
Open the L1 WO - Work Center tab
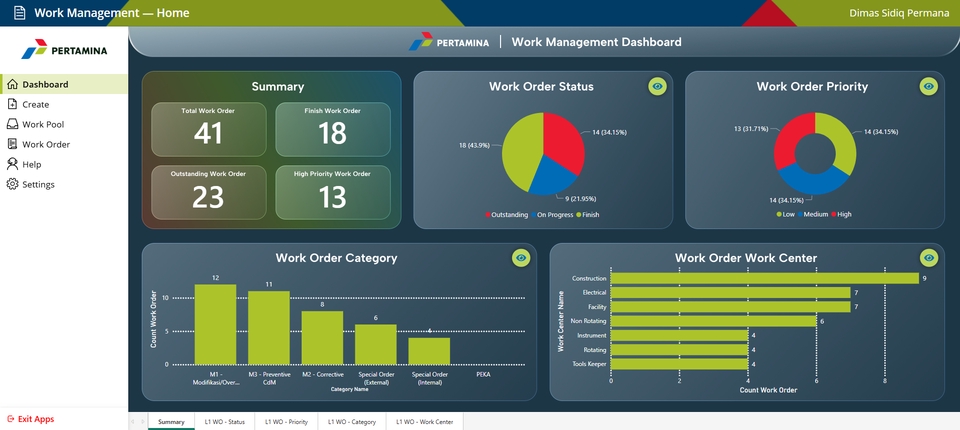[424, 422]
